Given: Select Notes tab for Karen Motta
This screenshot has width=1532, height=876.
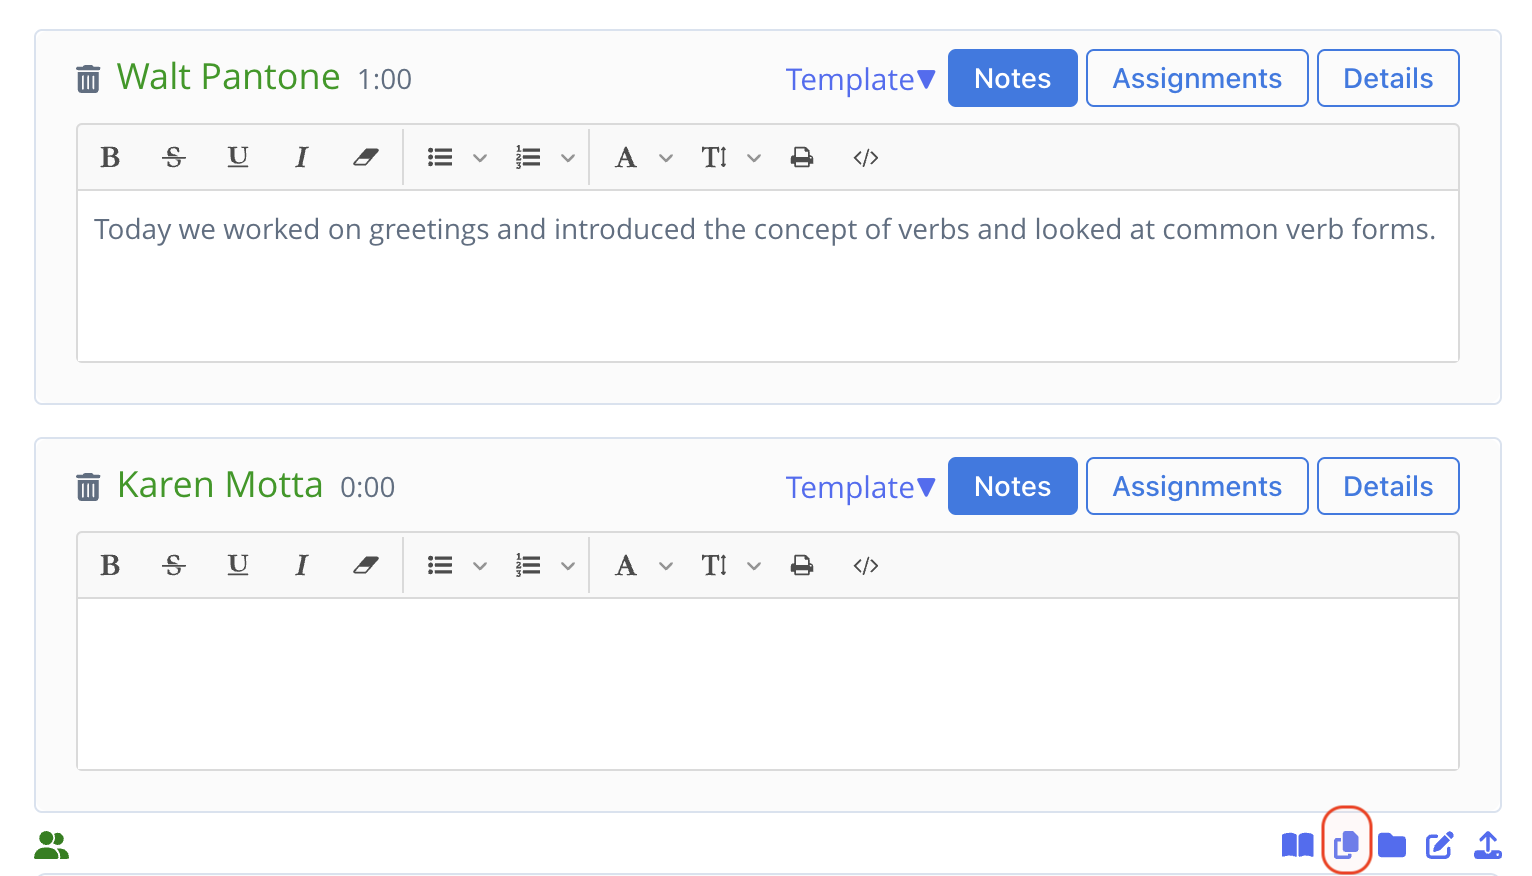Looking at the screenshot, I should tap(1013, 486).
